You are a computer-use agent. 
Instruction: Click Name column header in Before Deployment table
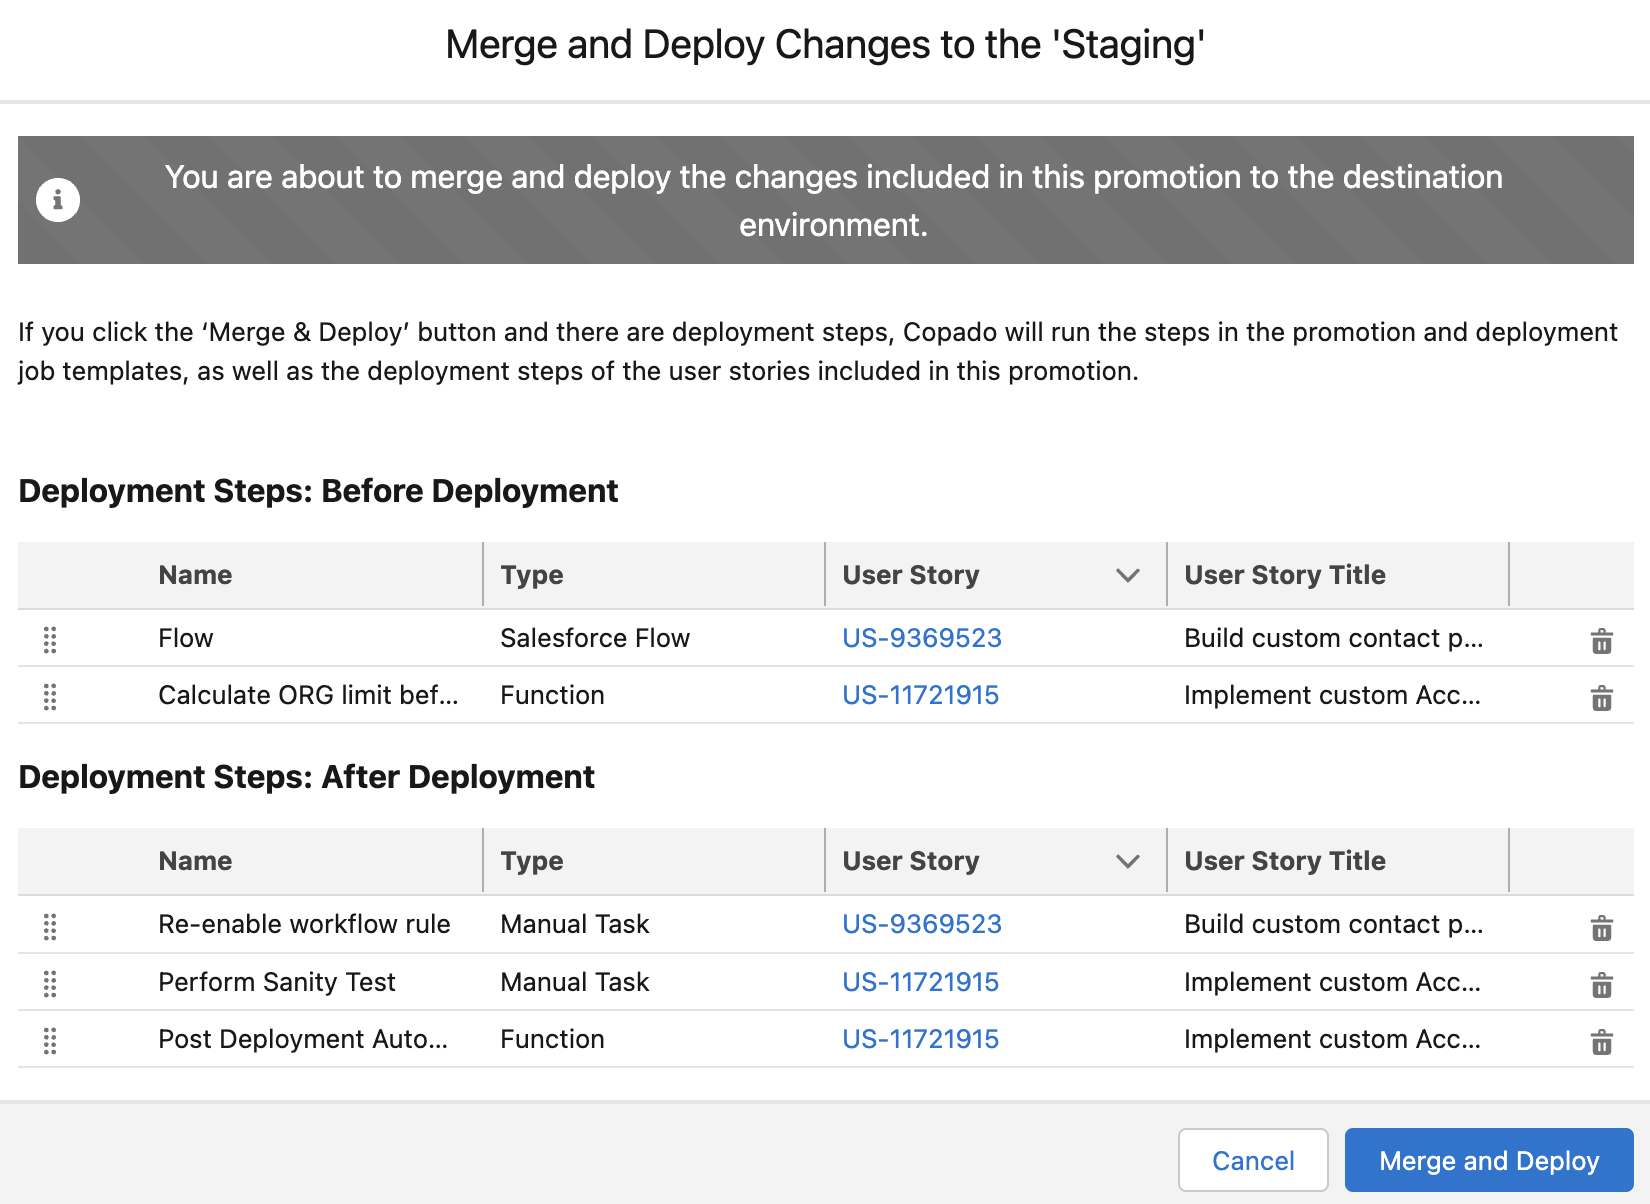pyautogui.click(x=195, y=575)
